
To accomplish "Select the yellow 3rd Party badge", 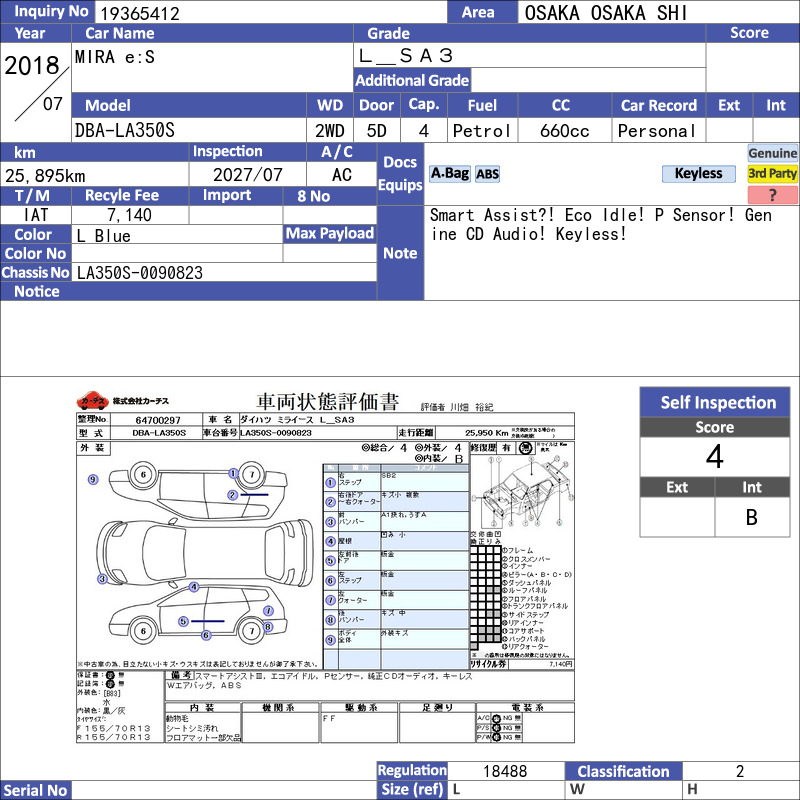I will [772, 173].
